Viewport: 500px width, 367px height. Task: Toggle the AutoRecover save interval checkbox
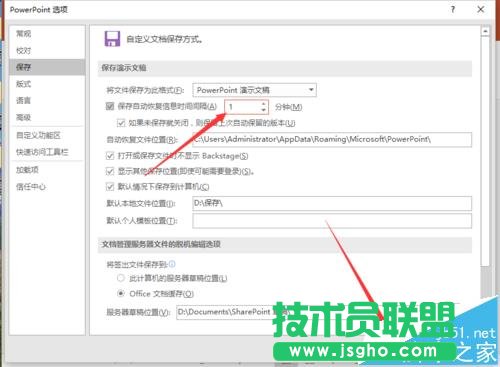click(110, 106)
